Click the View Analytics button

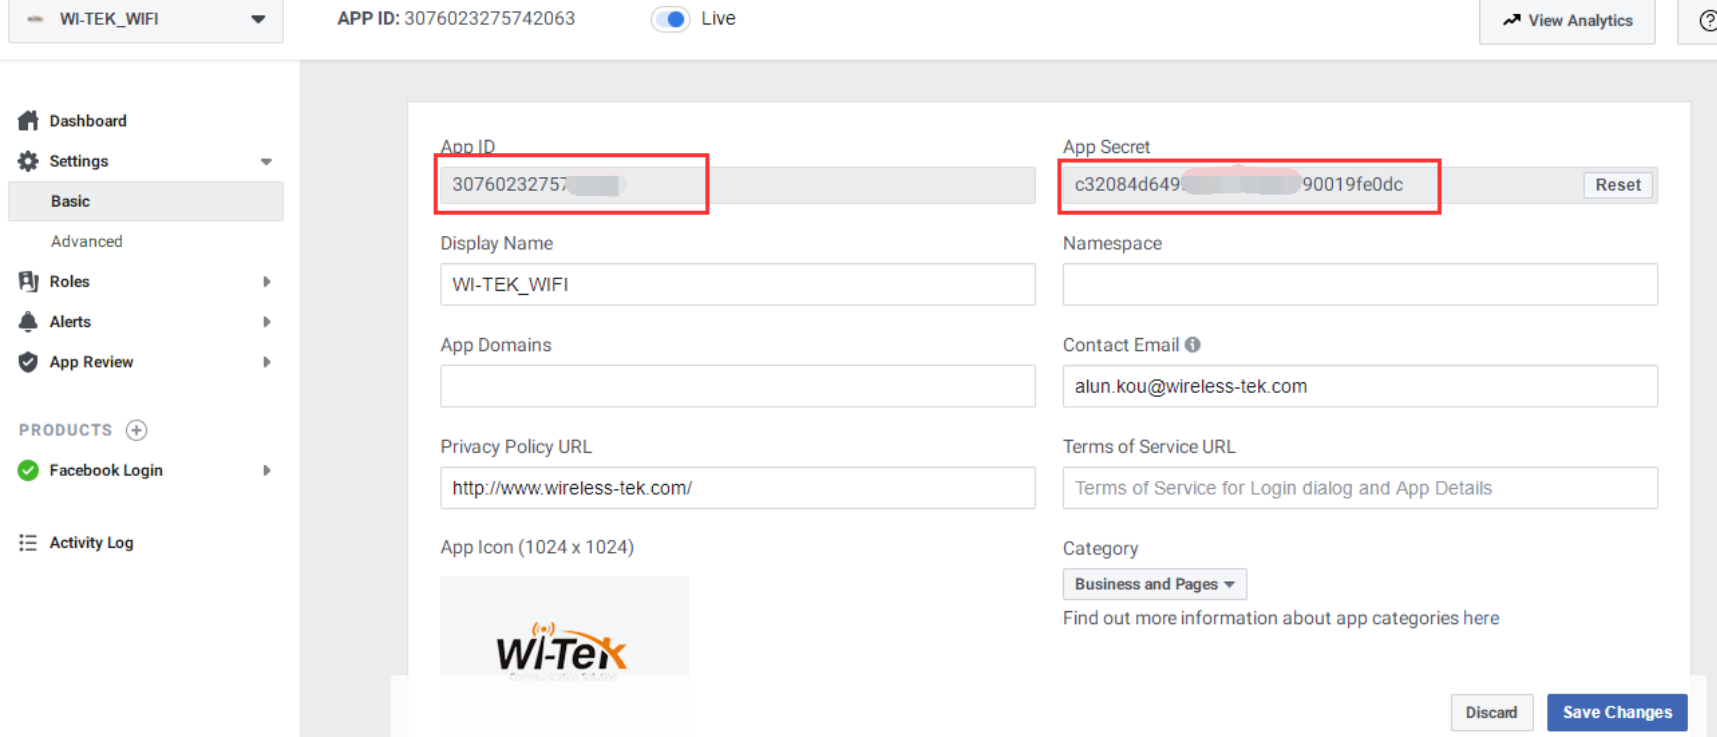pos(1567,21)
